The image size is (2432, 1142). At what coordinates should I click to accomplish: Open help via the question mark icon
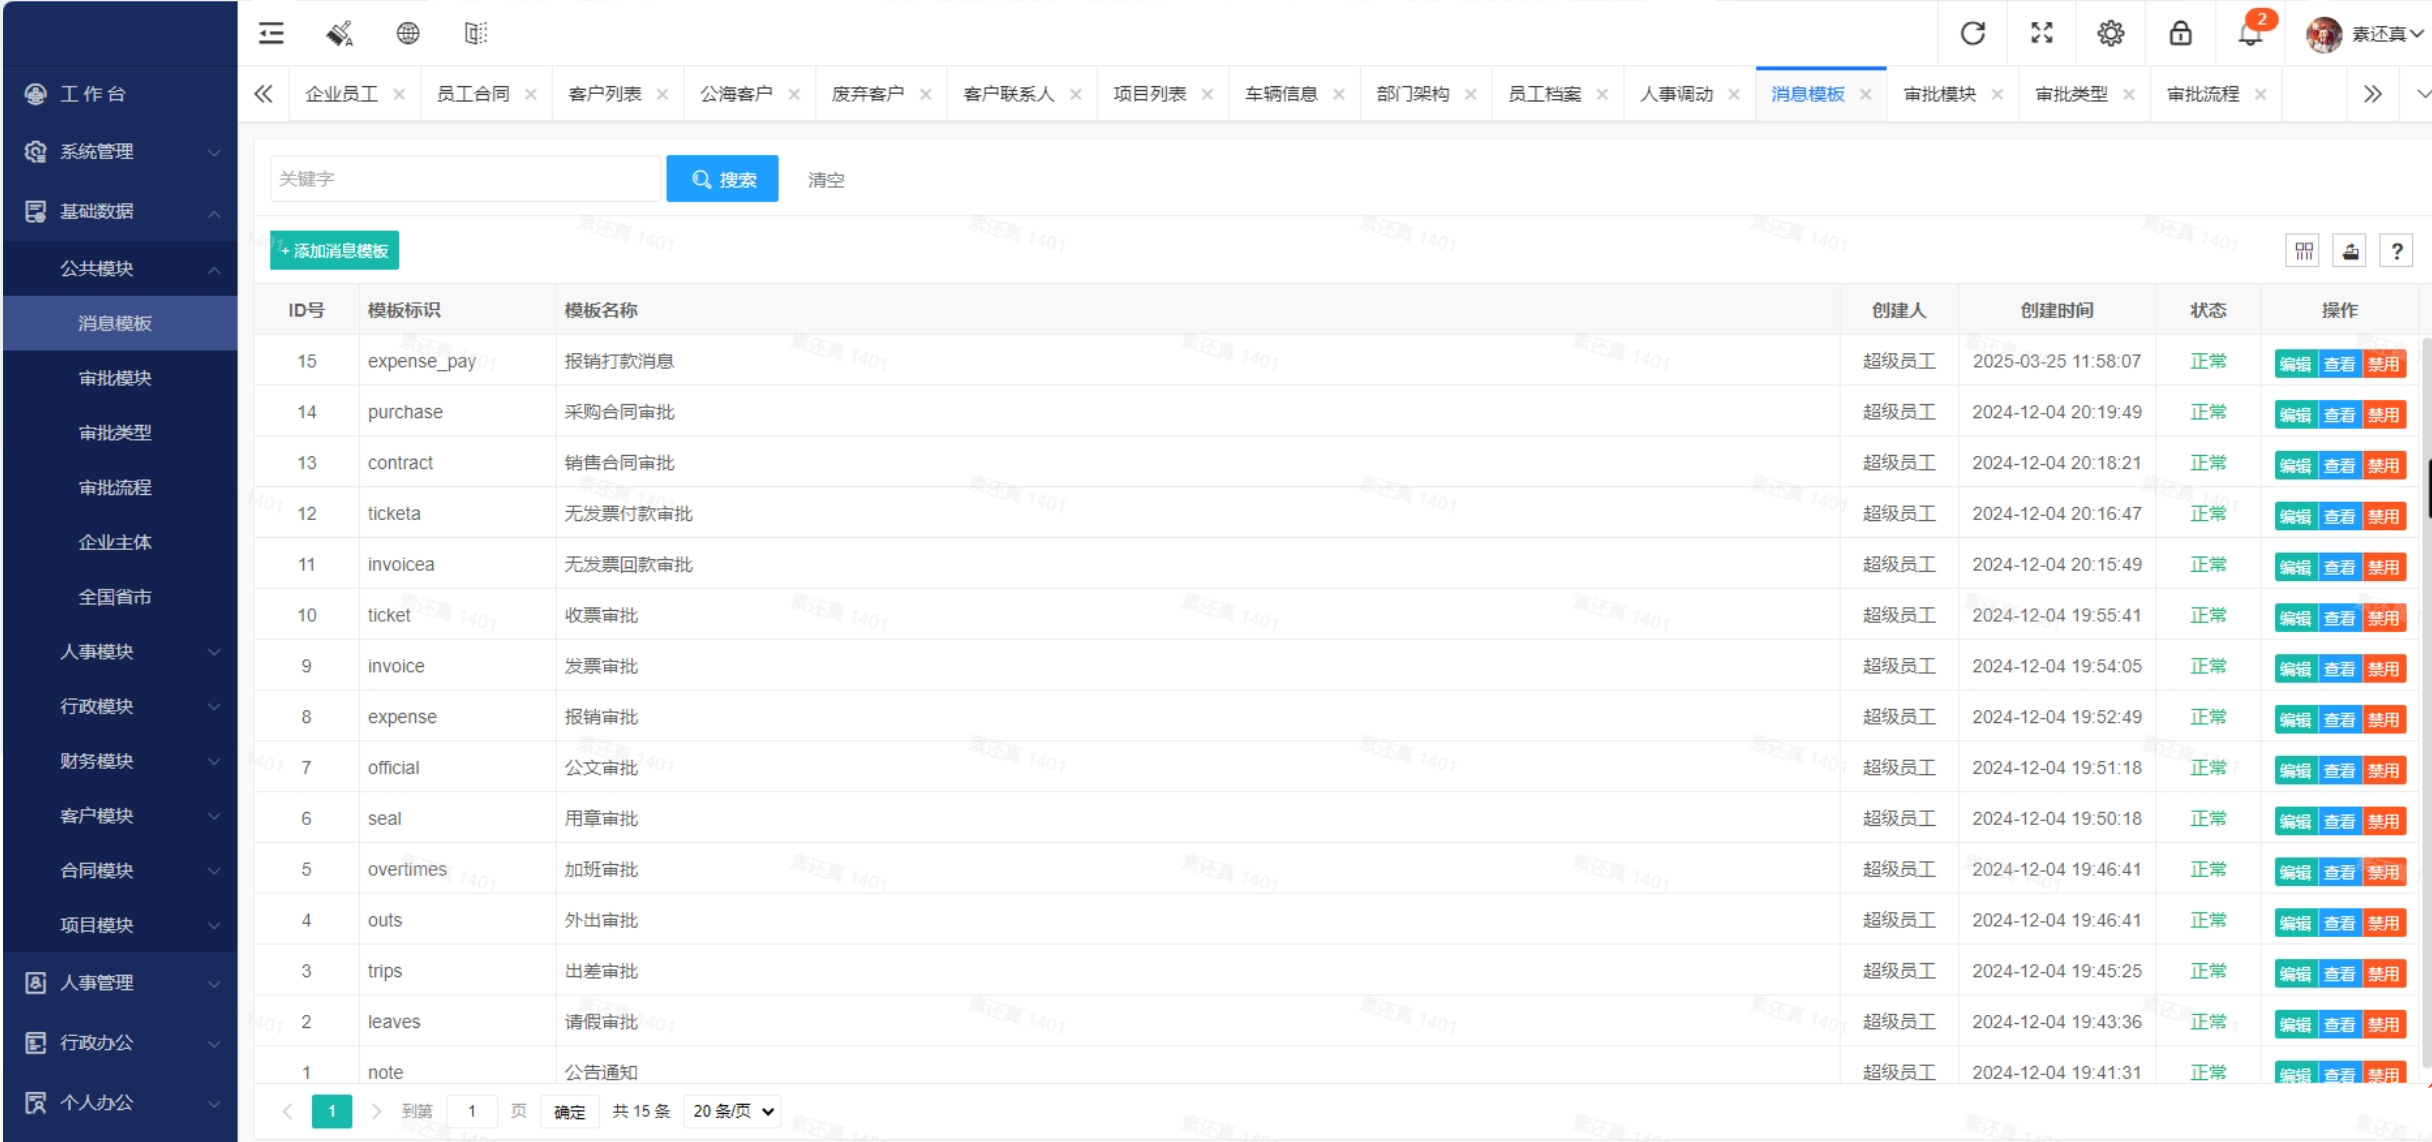coord(2396,250)
